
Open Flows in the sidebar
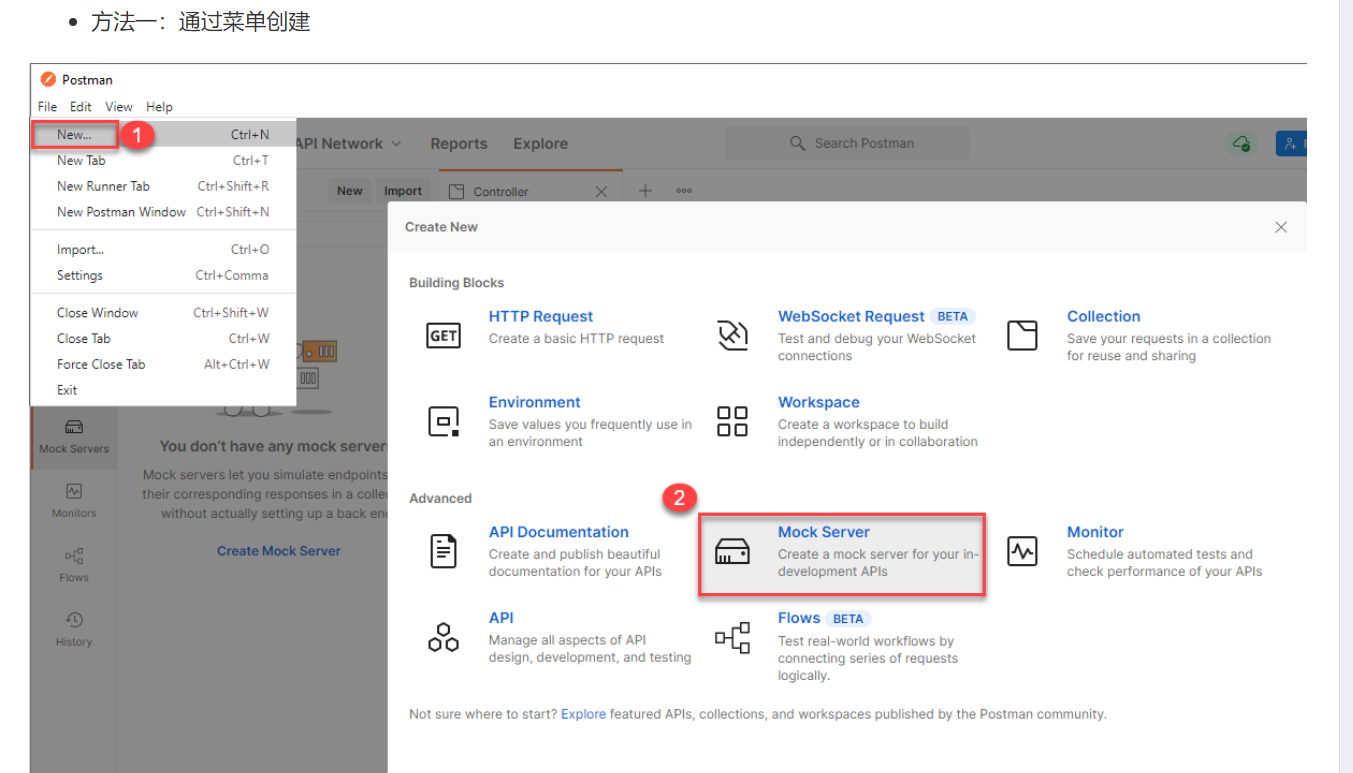click(x=74, y=565)
